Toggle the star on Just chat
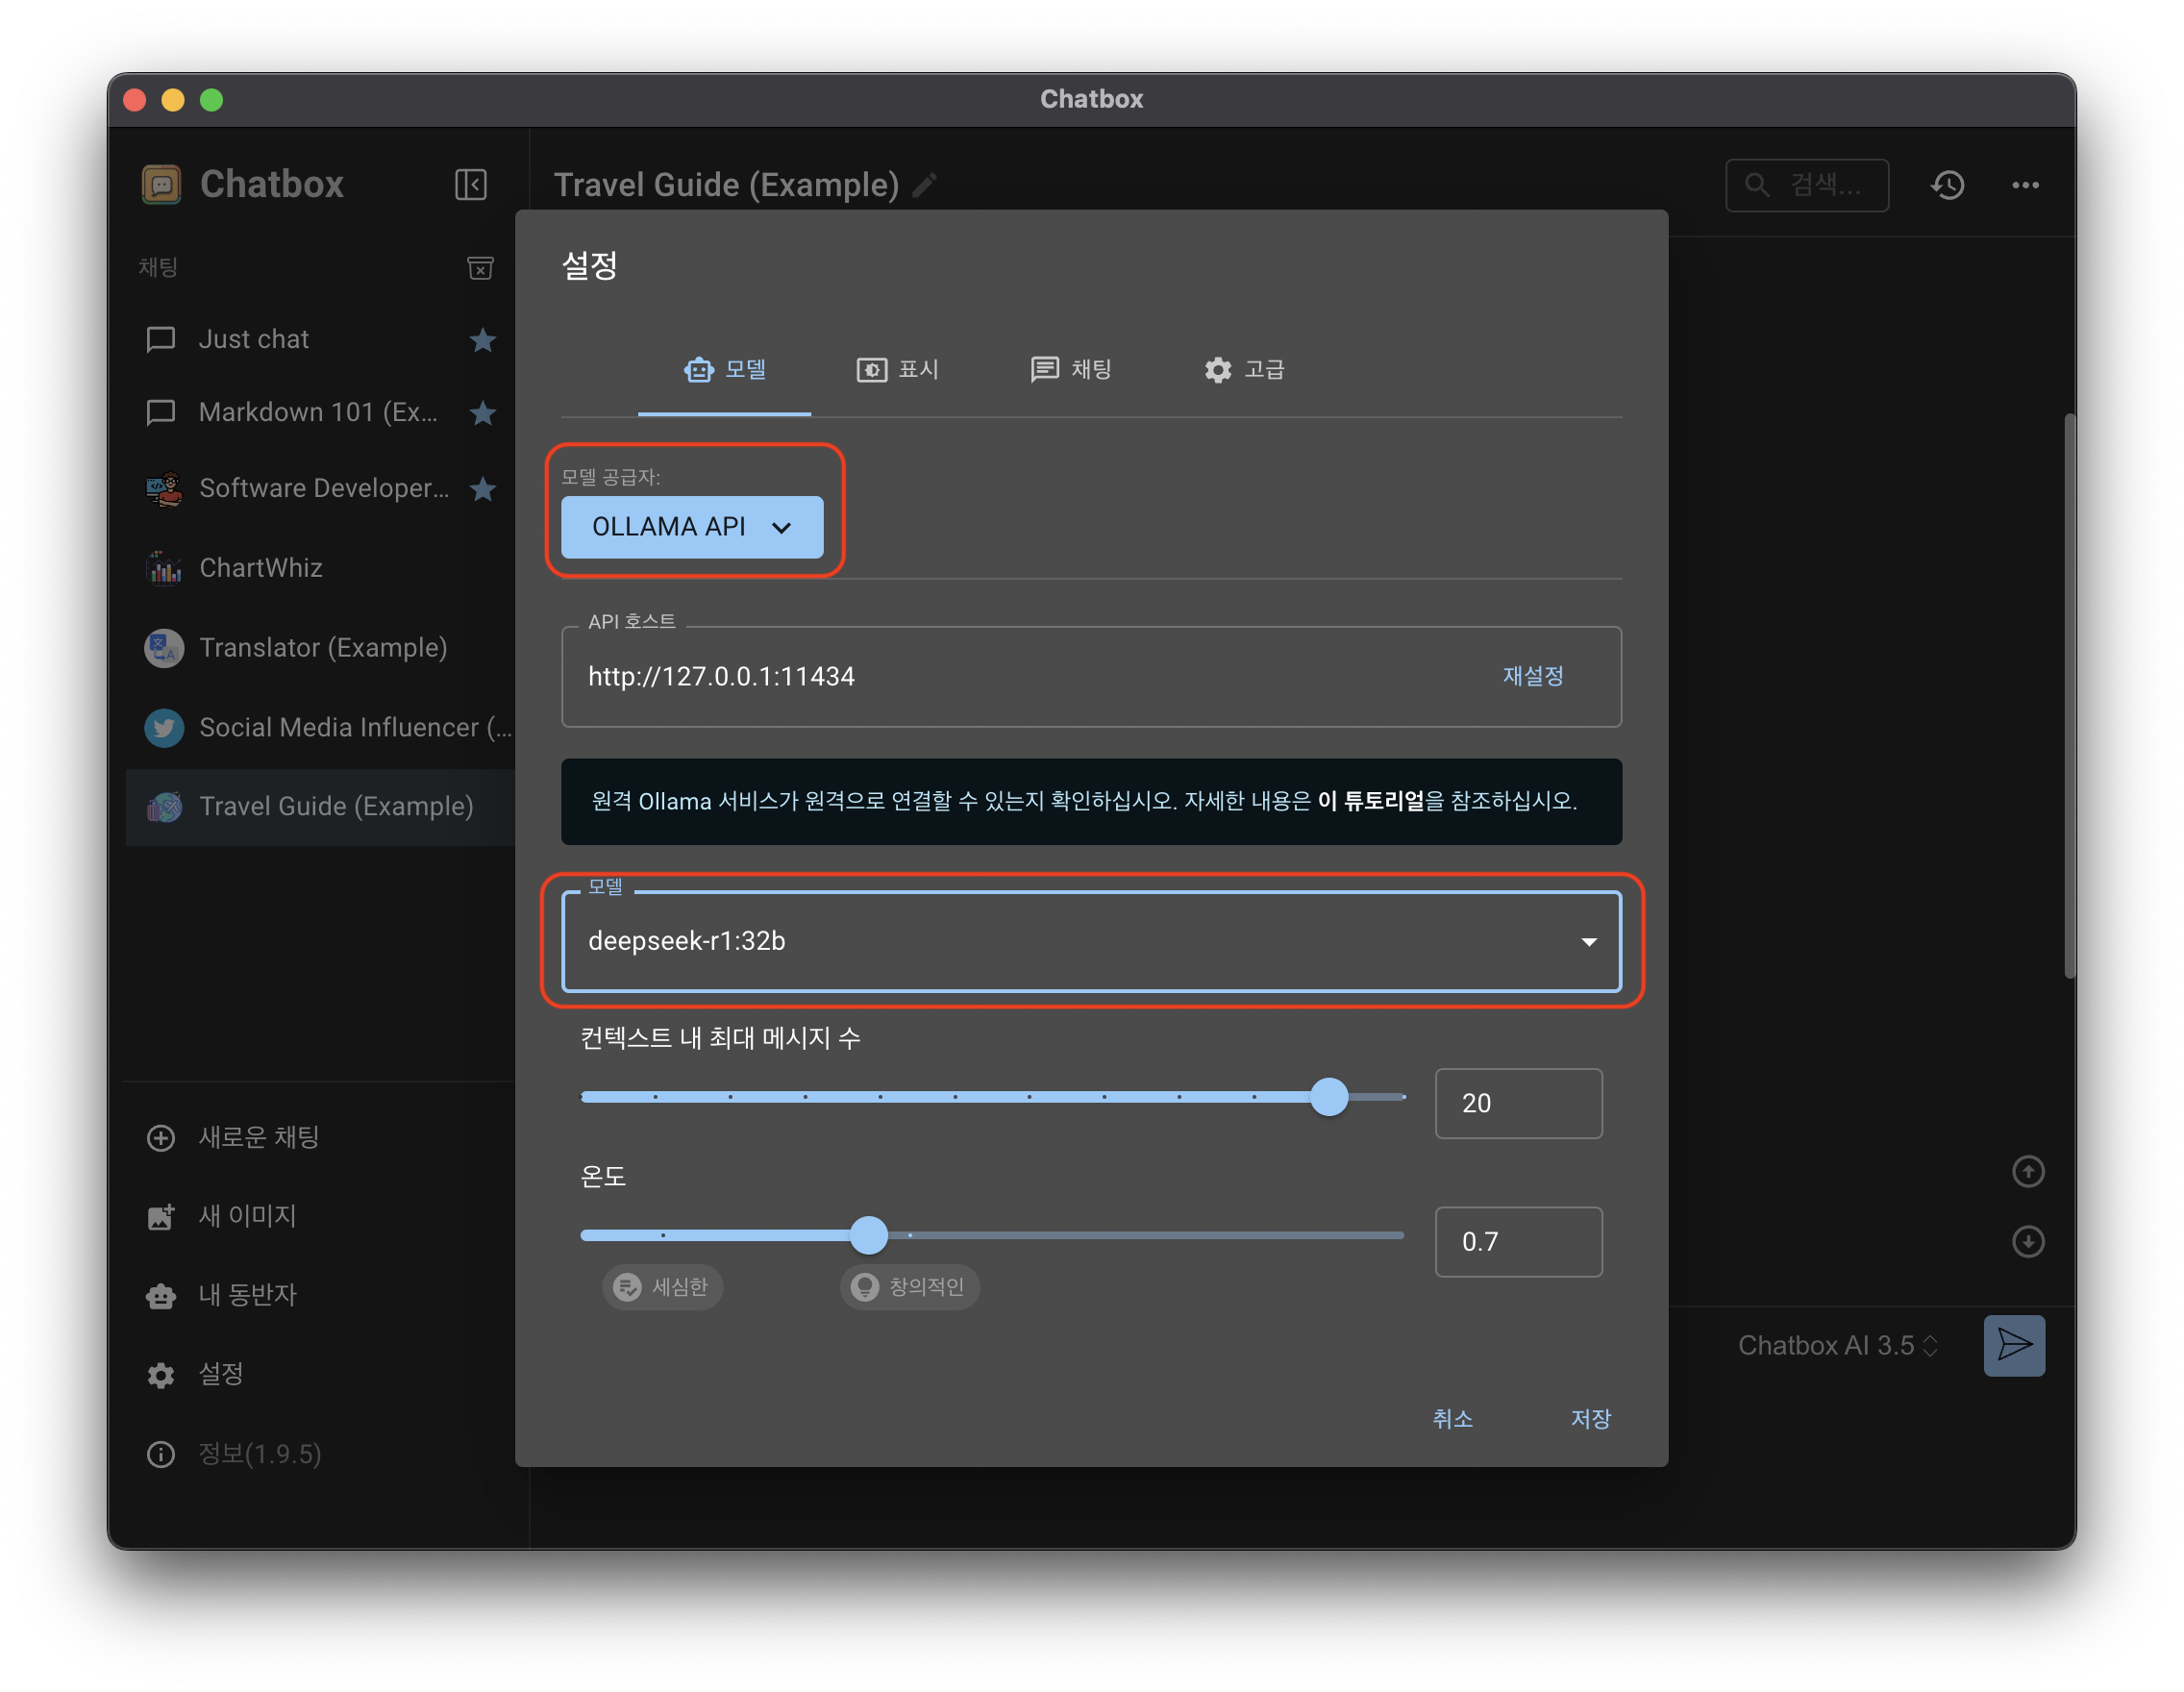The width and height of the screenshot is (2184, 1692). pyautogui.click(x=483, y=340)
